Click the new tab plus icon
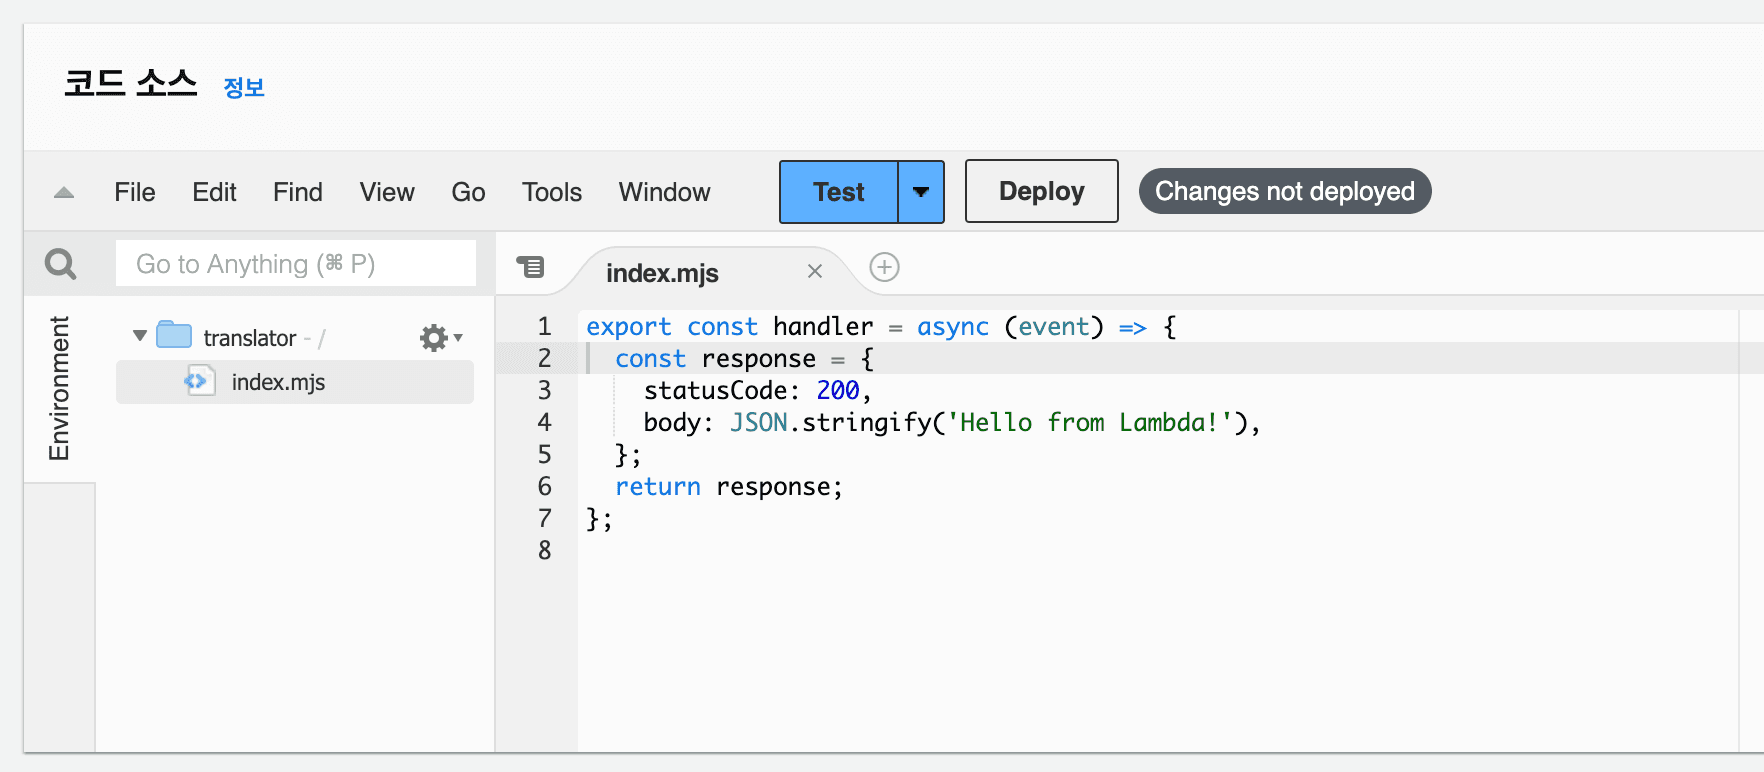 [x=884, y=267]
